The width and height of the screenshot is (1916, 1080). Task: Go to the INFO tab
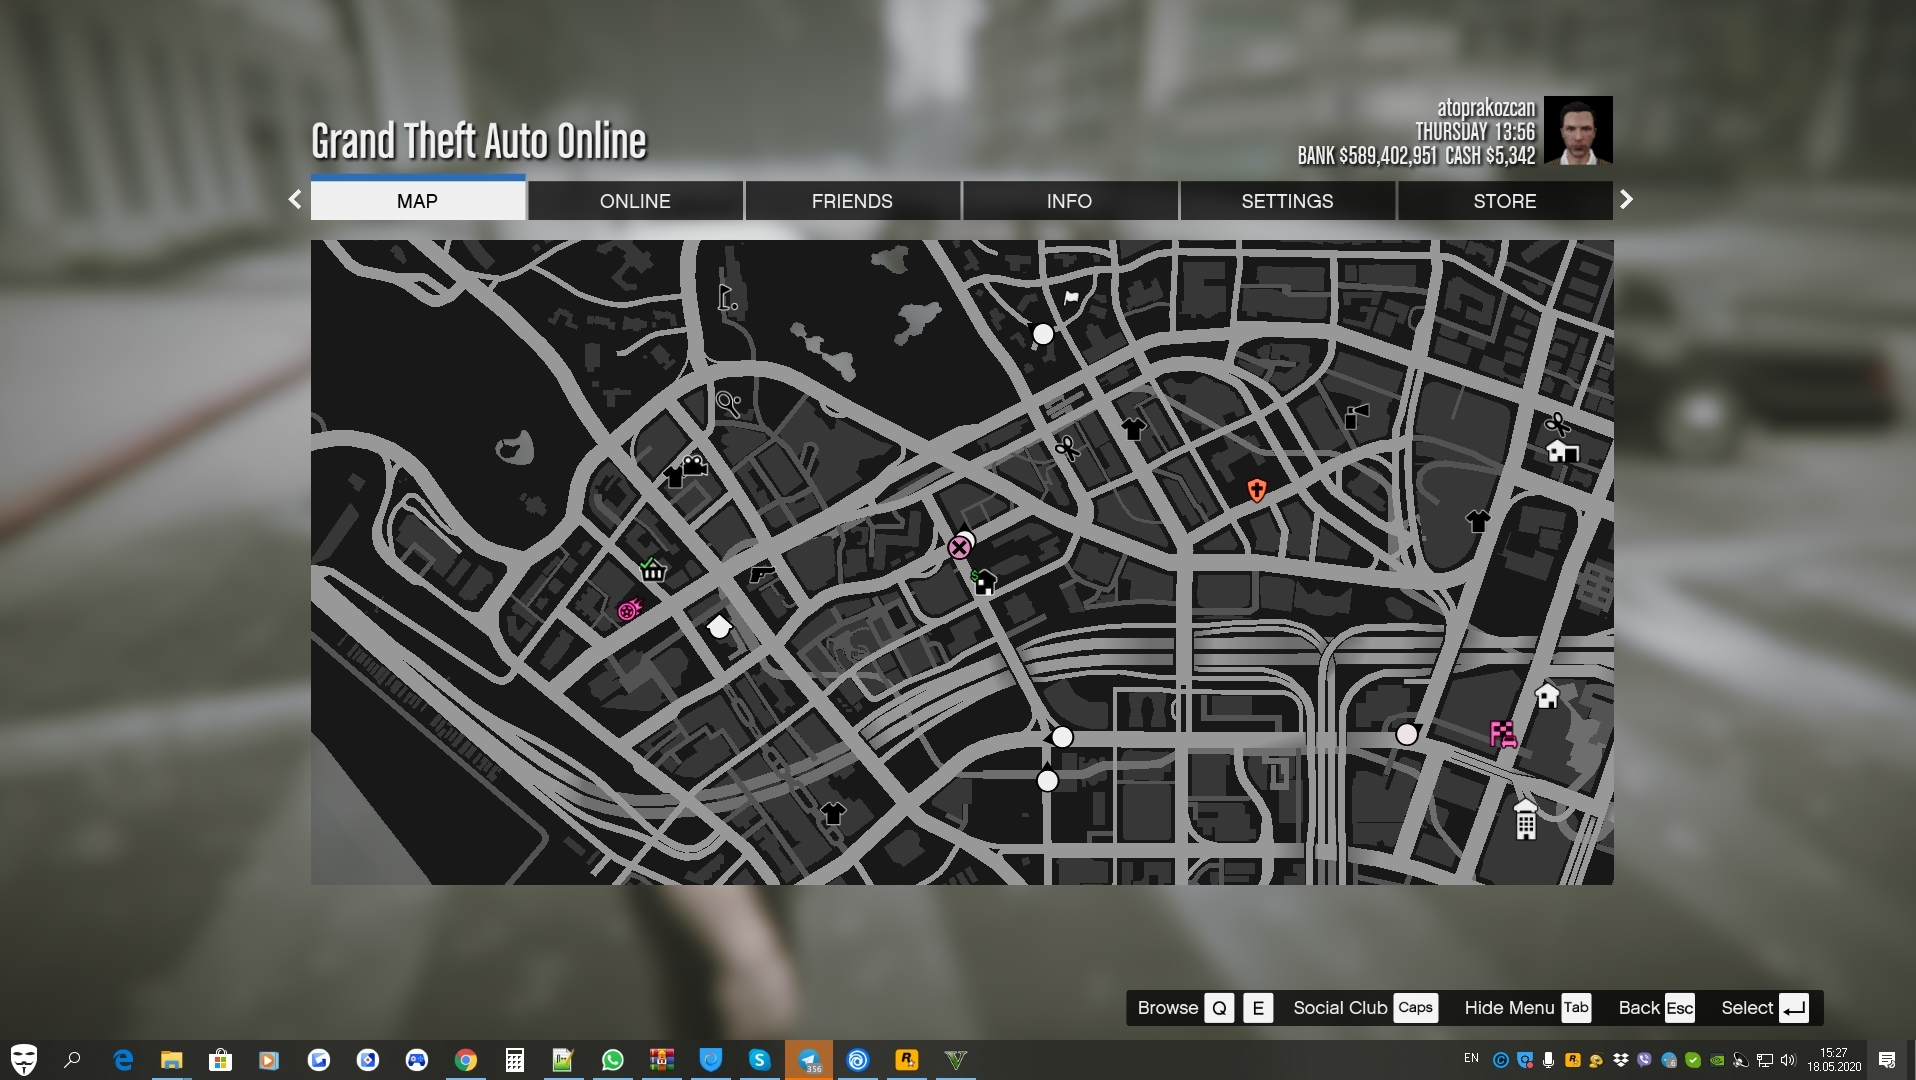(1069, 201)
